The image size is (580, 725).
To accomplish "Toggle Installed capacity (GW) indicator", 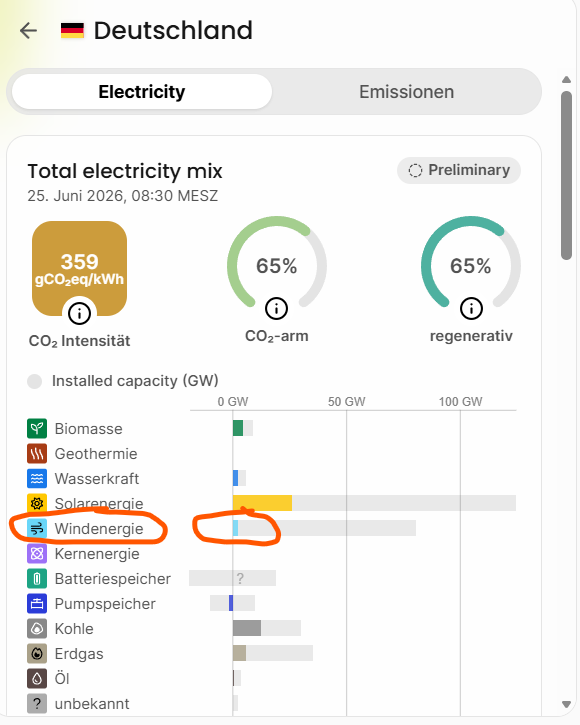I will (35, 381).
